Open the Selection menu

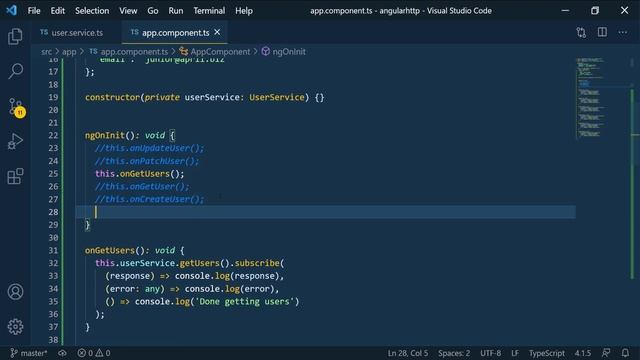click(x=92, y=11)
